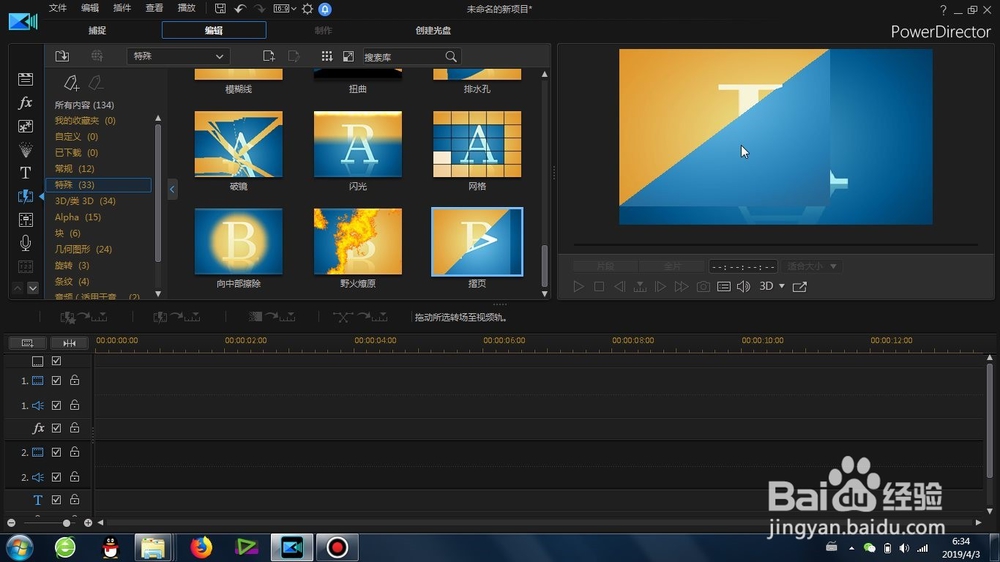Toggle title track enable checkbox
The width and height of the screenshot is (1000, 562).
(x=56, y=499)
